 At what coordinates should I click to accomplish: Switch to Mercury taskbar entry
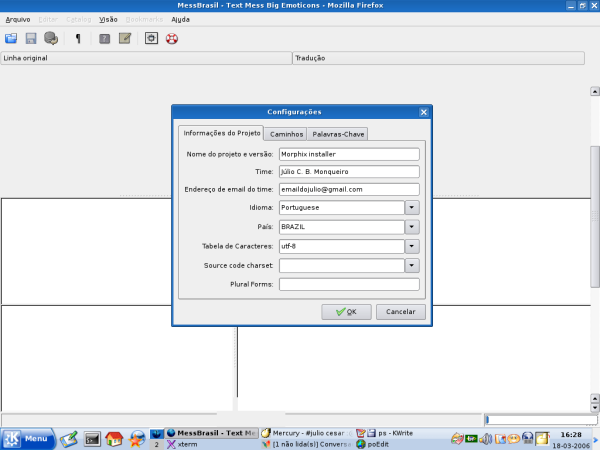[307, 433]
